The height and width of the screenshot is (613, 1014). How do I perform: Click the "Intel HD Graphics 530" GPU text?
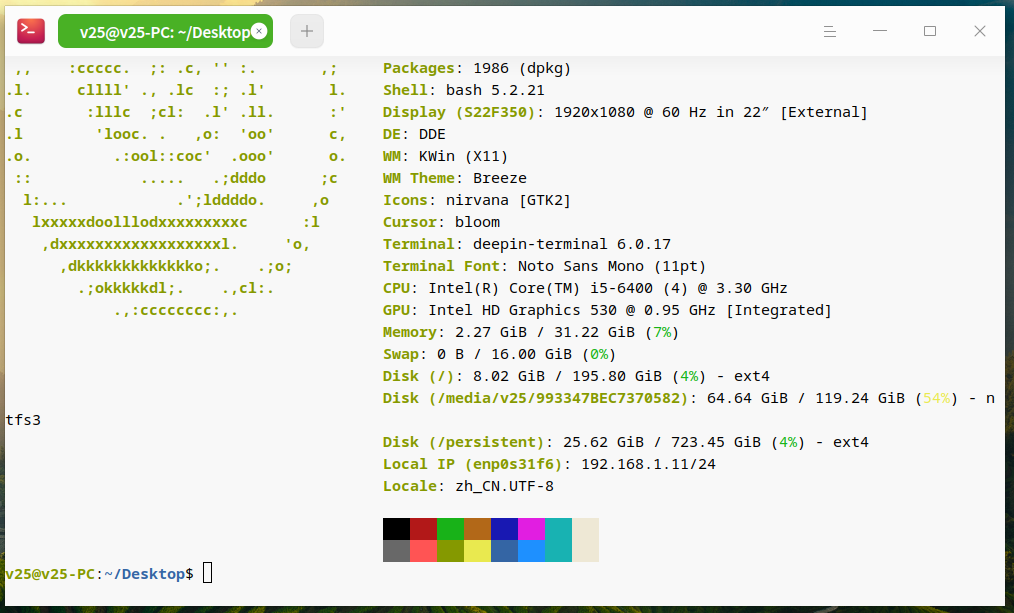click(x=522, y=310)
